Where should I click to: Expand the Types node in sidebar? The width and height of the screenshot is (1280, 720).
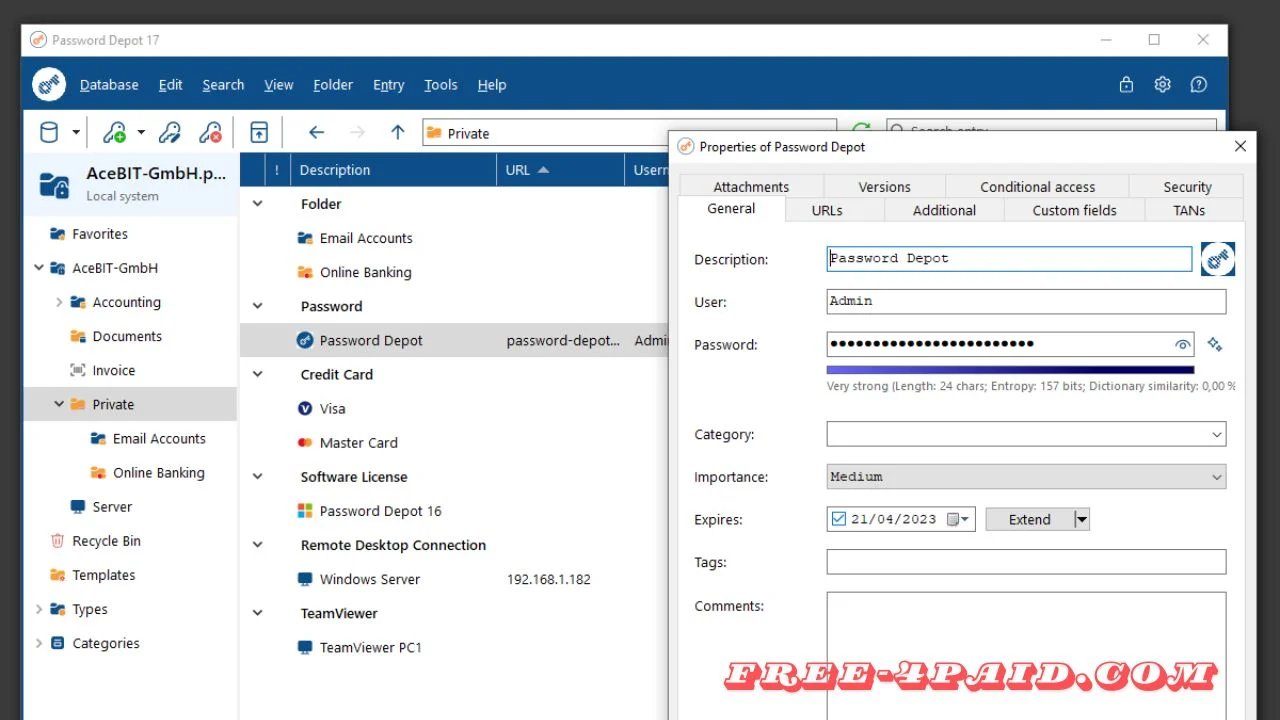coord(39,609)
